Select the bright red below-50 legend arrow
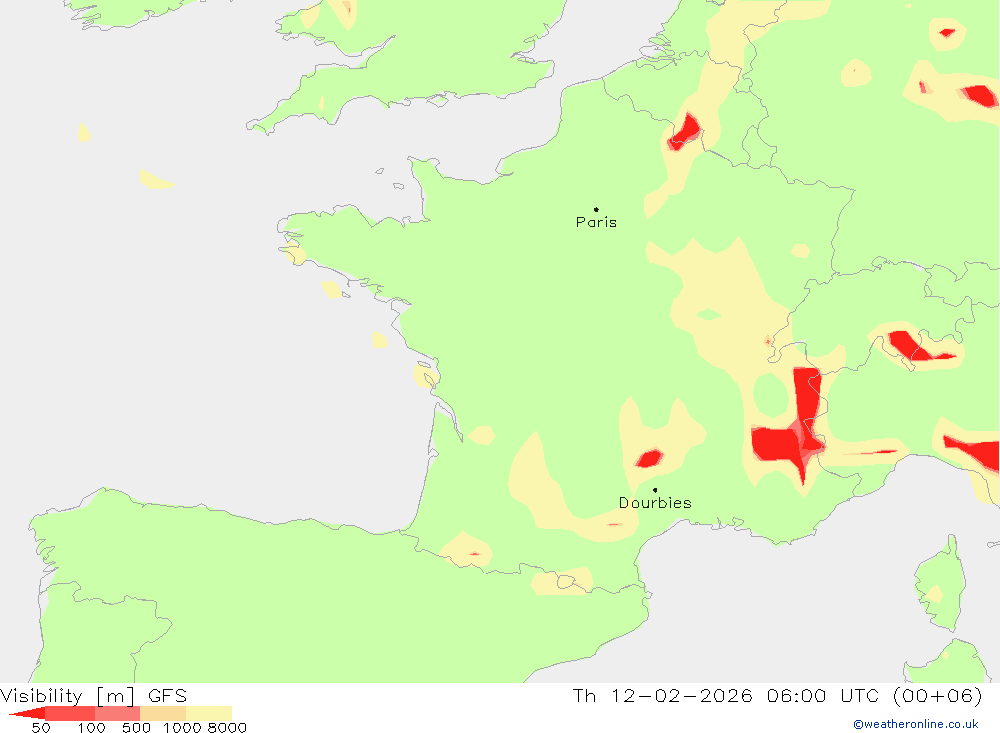This screenshot has width=1000, height=733. [x=27, y=713]
